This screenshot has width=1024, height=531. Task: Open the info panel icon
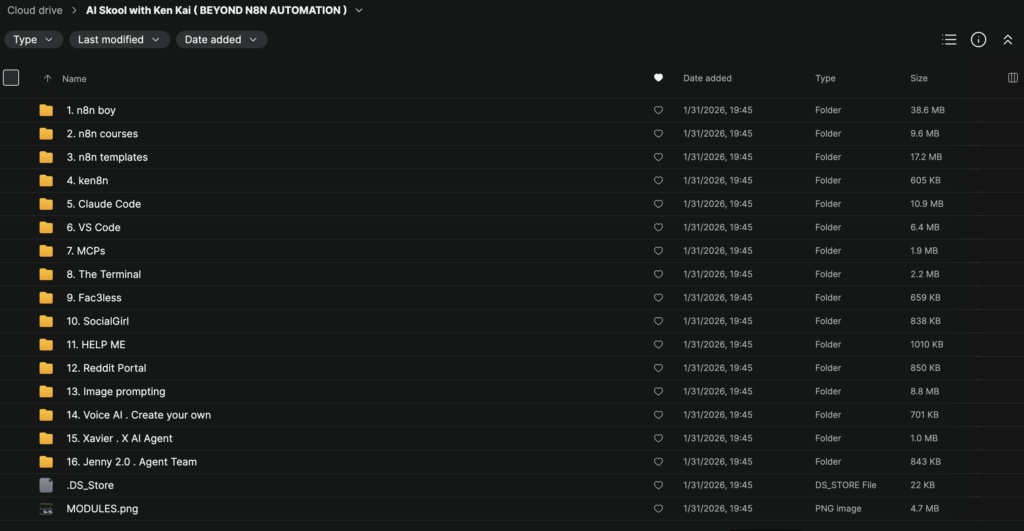point(979,40)
